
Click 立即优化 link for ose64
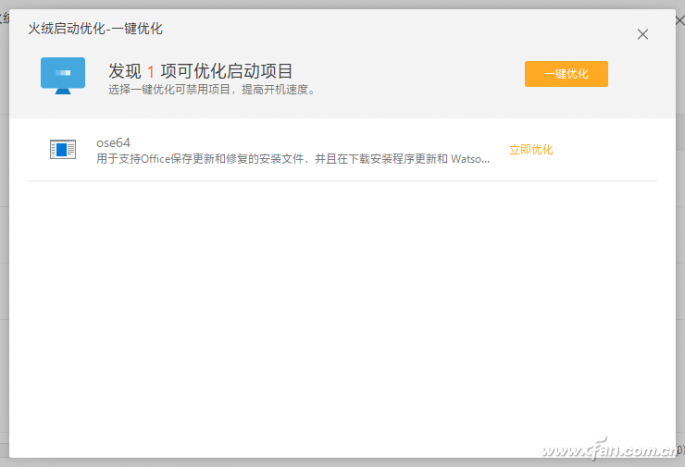(531, 150)
